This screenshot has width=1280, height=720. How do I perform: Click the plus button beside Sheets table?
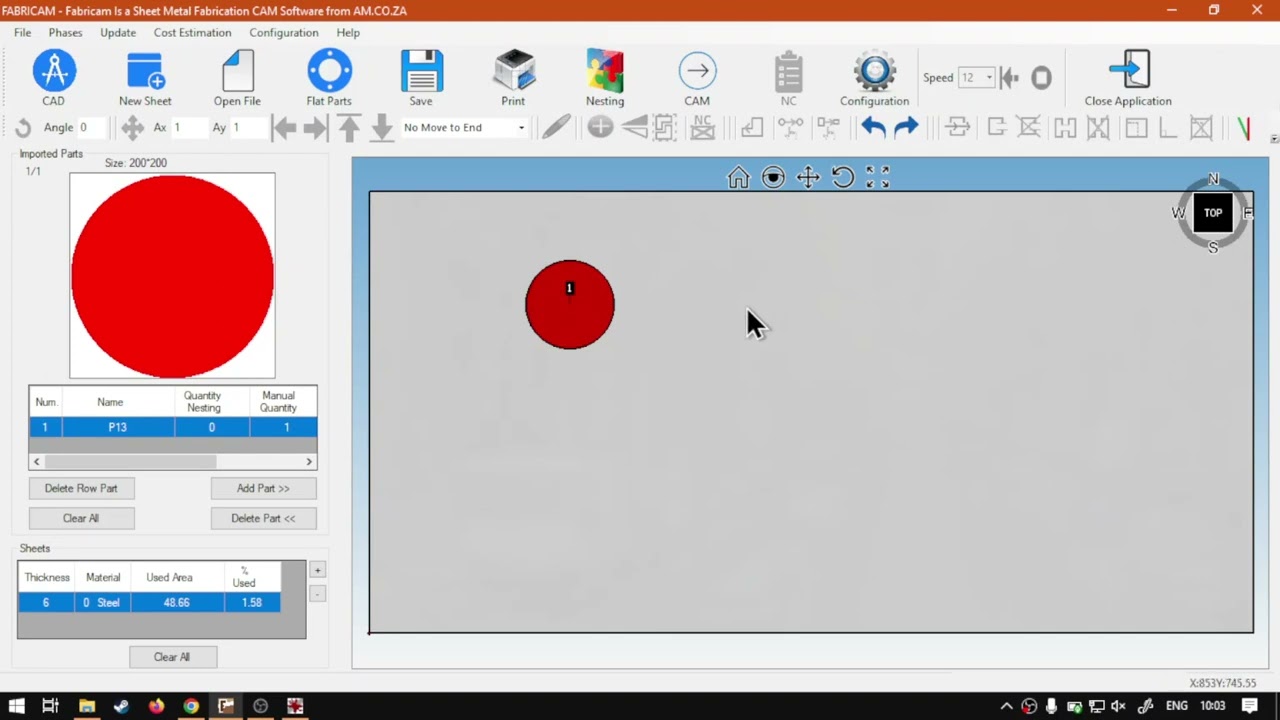(317, 570)
